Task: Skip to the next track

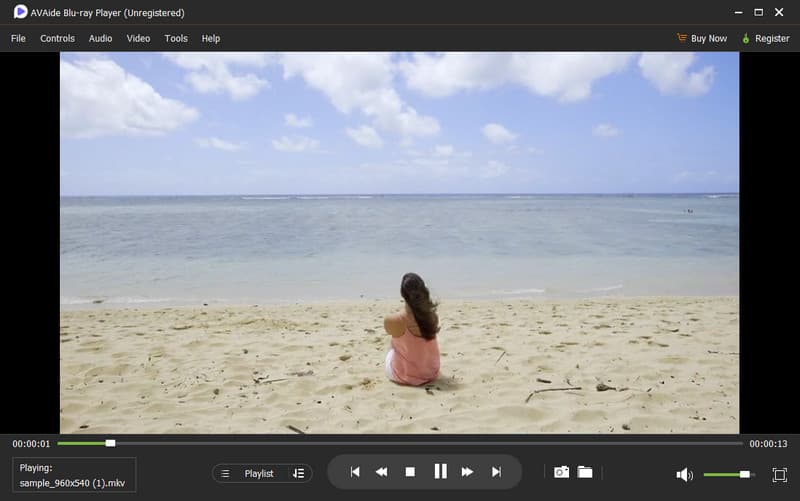Action: pos(496,472)
